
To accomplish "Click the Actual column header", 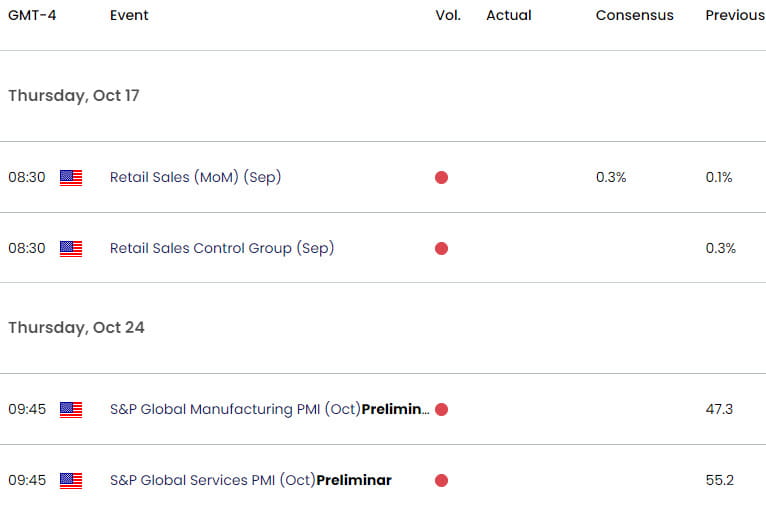I will point(509,16).
